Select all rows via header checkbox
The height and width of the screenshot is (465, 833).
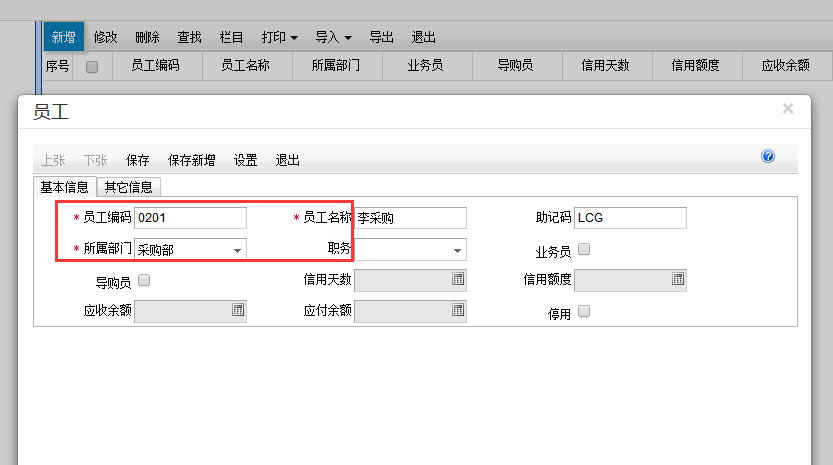92,67
